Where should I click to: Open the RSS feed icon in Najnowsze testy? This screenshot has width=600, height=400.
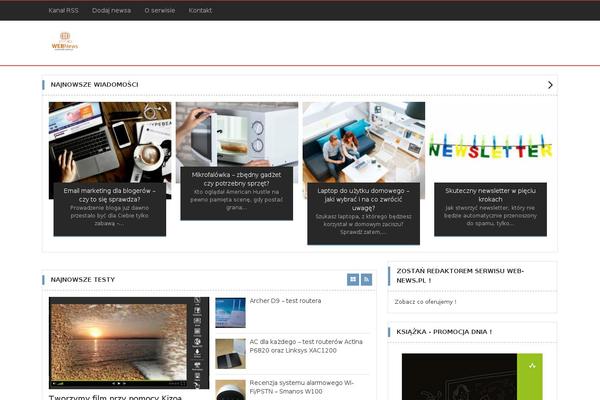(x=367, y=279)
